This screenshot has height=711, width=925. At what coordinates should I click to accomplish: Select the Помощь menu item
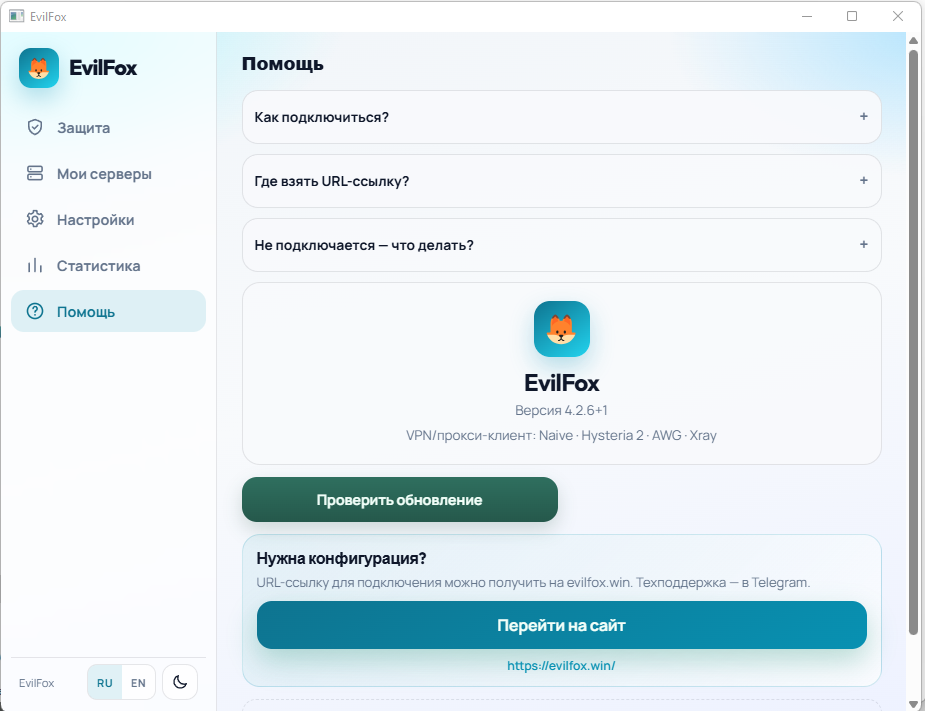[109, 311]
